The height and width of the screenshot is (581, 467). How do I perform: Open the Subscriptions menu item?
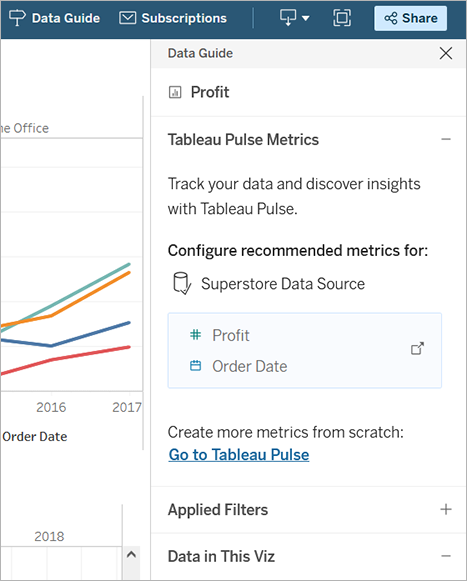(x=173, y=18)
